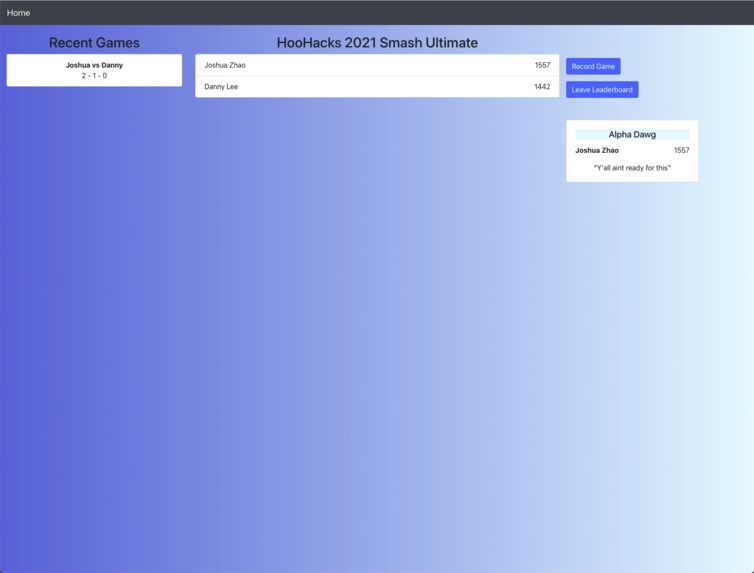The width and height of the screenshot is (754, 573).
Task: Click the HooHacks 2021 Smash Ultimate title
Action: tap(377, 43)
